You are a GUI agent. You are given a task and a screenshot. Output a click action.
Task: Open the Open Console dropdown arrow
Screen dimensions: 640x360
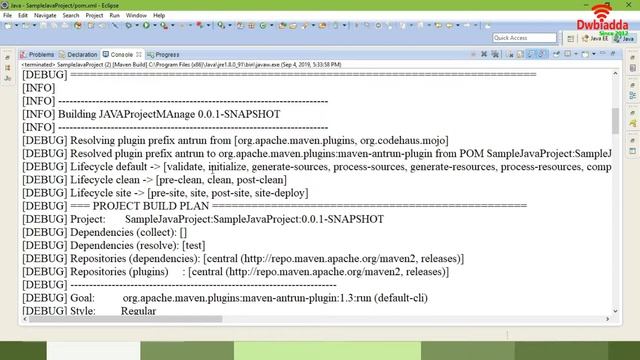point(594,54)
